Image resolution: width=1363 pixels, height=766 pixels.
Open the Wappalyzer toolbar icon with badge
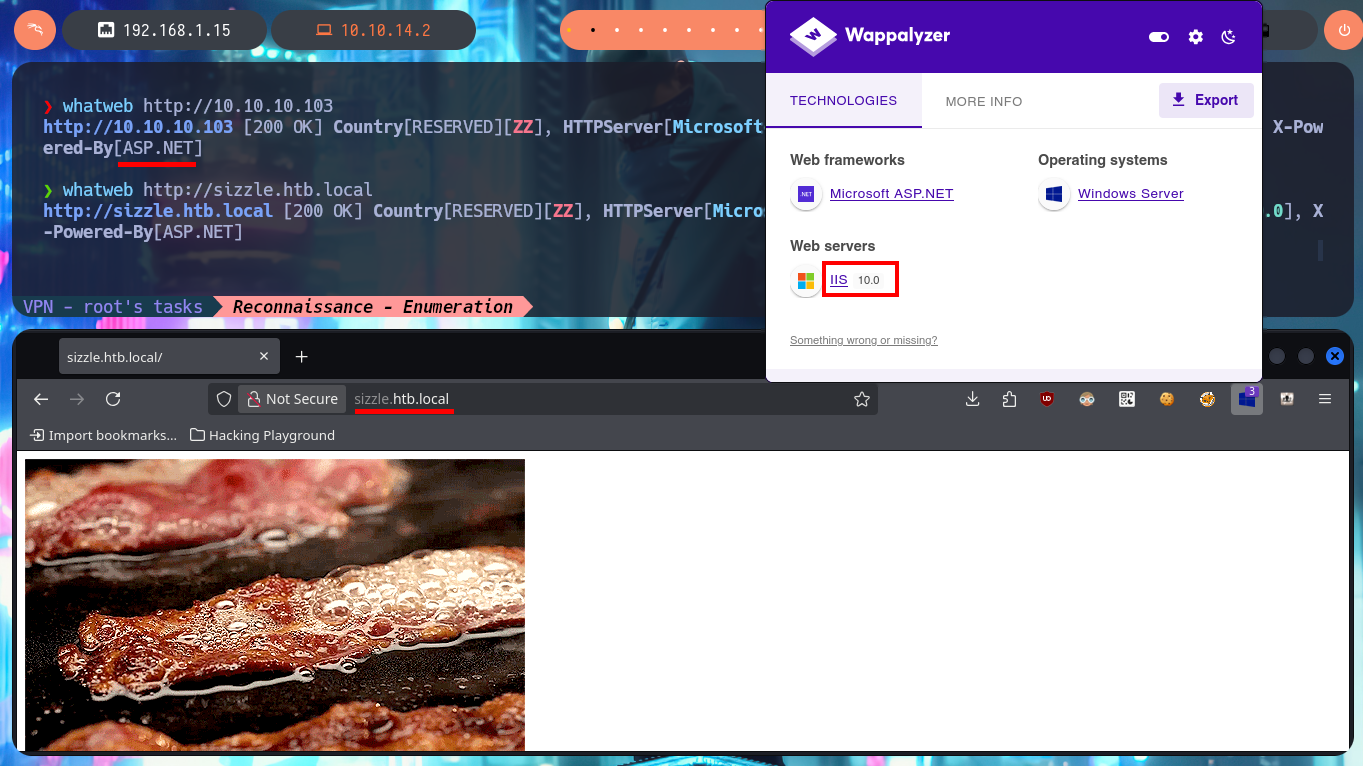tap(1247, 399)
